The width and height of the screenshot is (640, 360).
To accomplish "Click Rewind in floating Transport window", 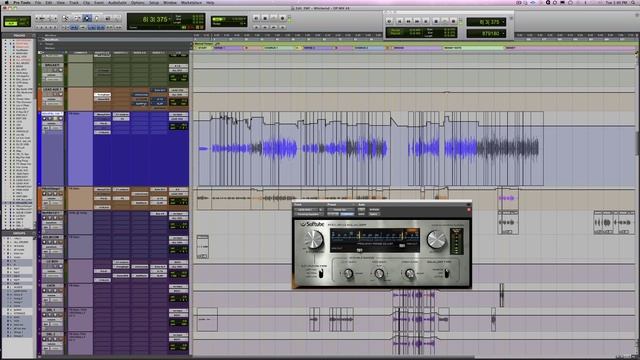I will click(409, 21).
